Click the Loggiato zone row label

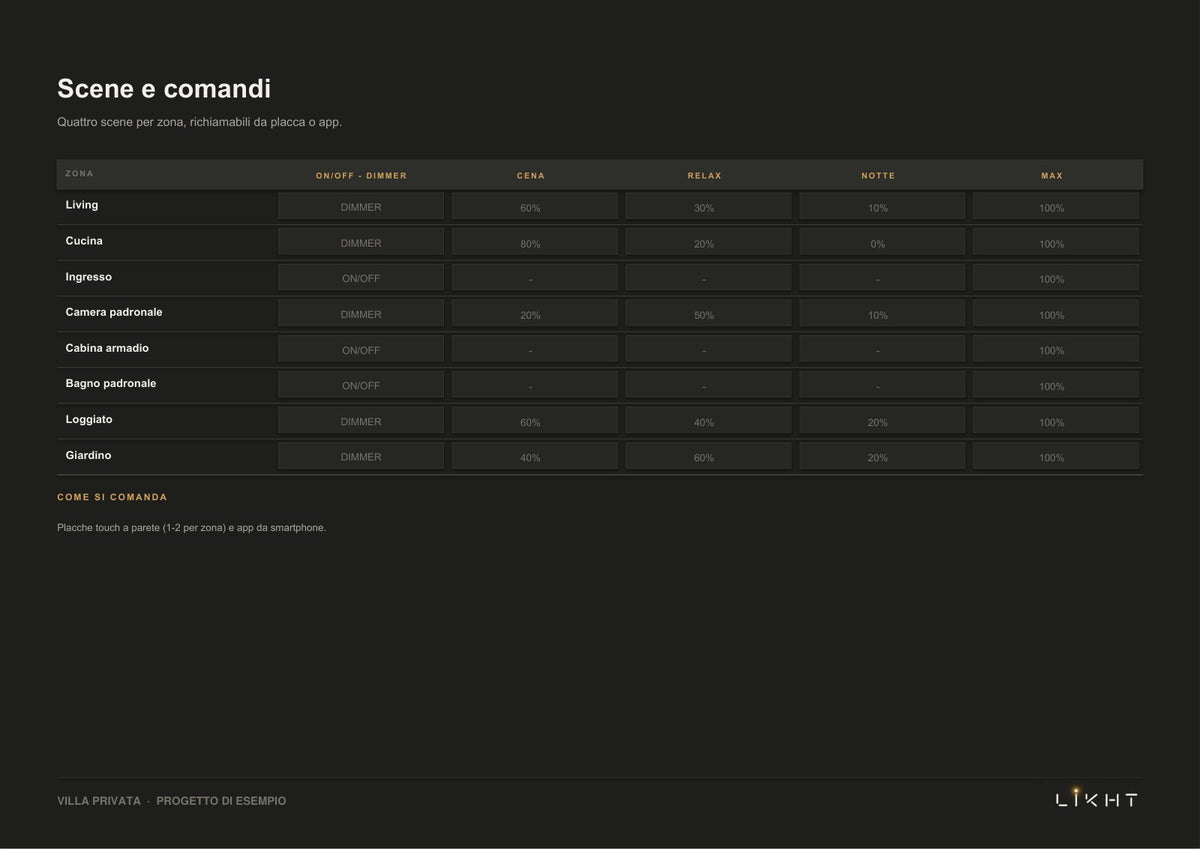point(89,419)
